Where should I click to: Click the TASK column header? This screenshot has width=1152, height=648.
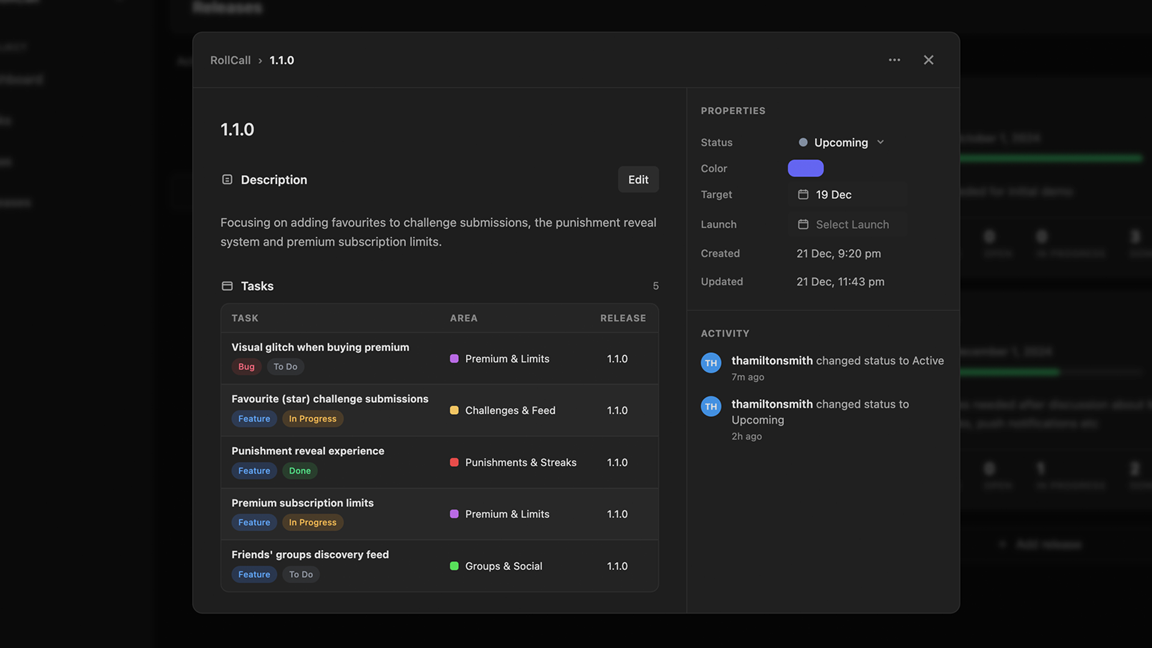coord(245,318)
